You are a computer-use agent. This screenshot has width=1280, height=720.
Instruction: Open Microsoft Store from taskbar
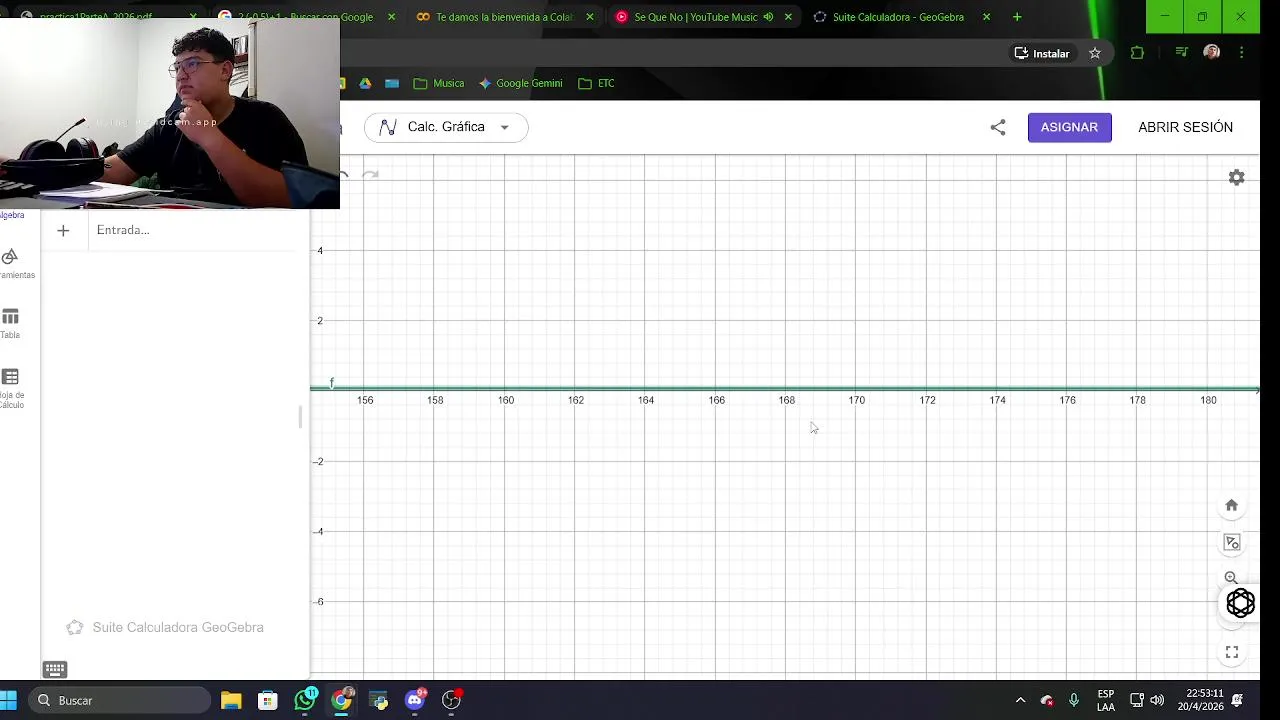click(x=267, y=700)
